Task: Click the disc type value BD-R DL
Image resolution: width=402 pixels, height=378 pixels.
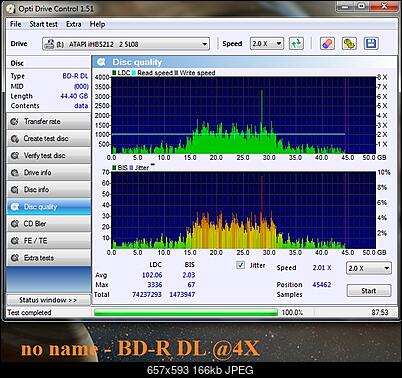Action: click(75, 76)
